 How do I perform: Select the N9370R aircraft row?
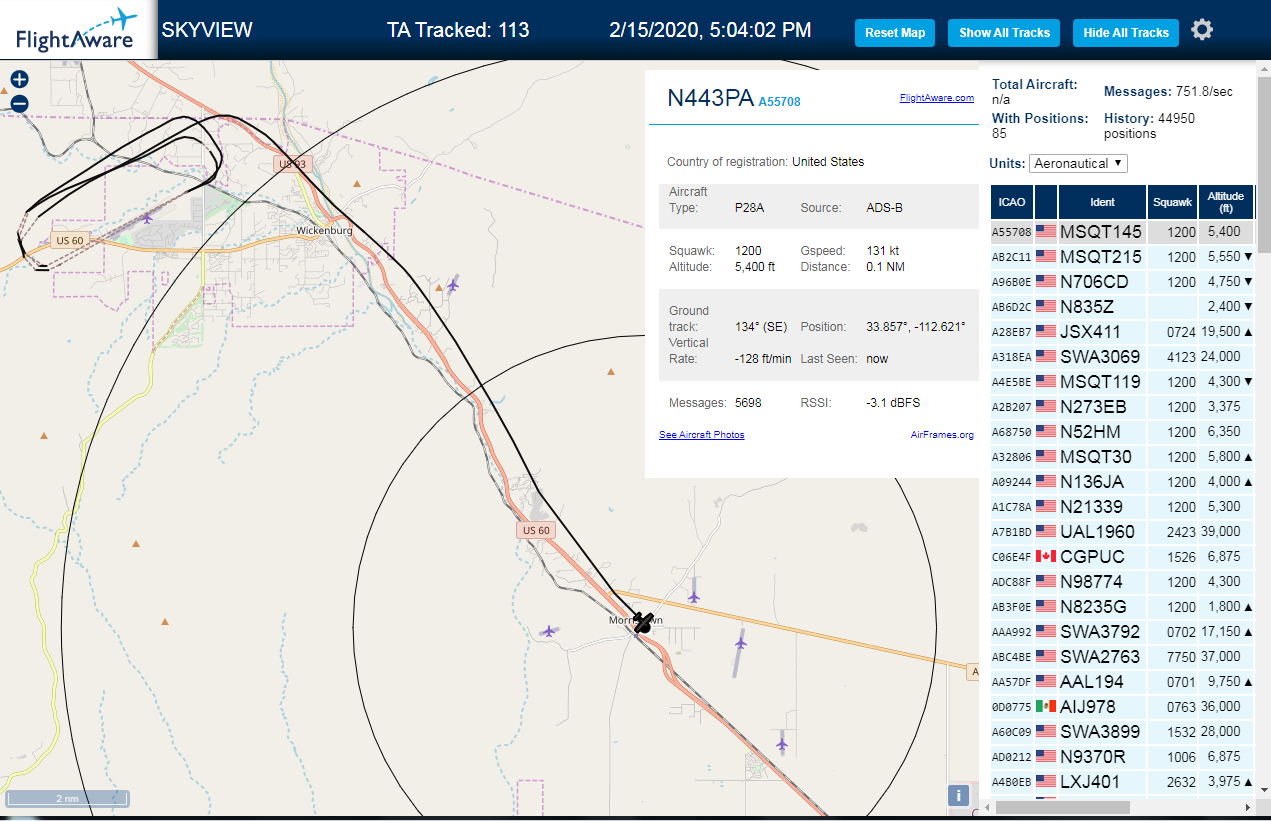click(x=1120, y=757)
